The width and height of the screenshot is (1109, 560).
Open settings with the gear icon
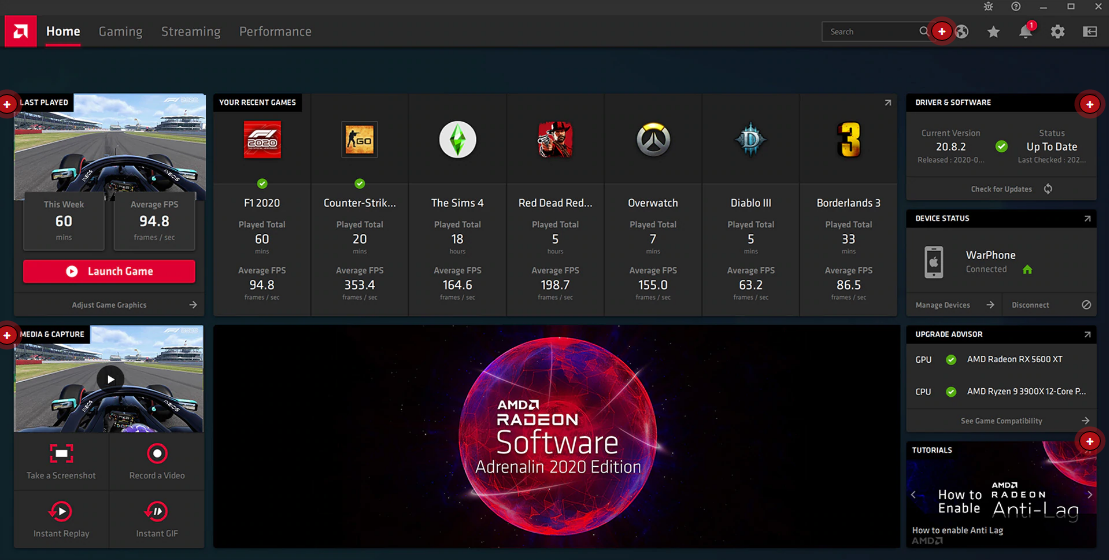pyautogui.click(x=1057, y=32)
